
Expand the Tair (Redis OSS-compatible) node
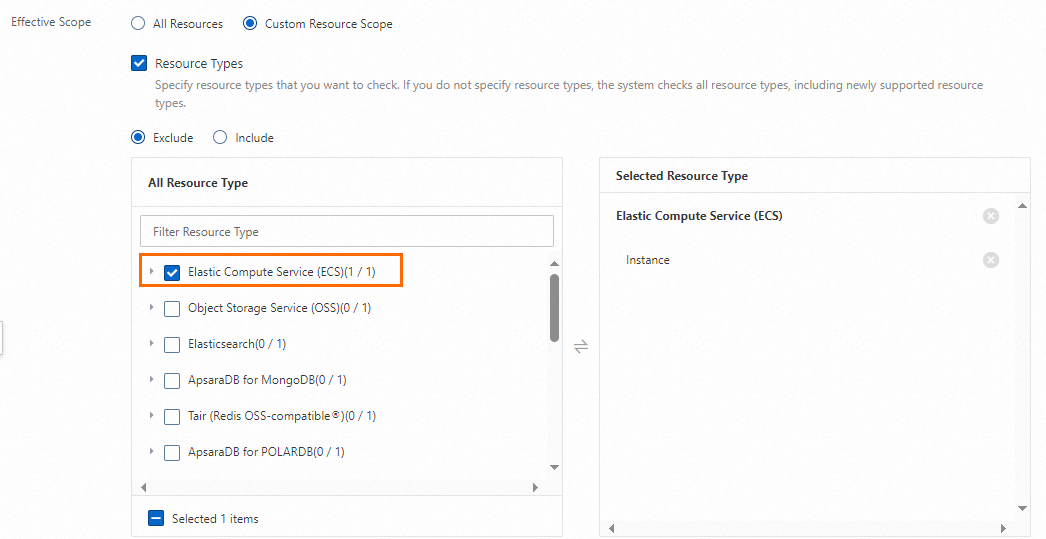click(x=151, y=416)
